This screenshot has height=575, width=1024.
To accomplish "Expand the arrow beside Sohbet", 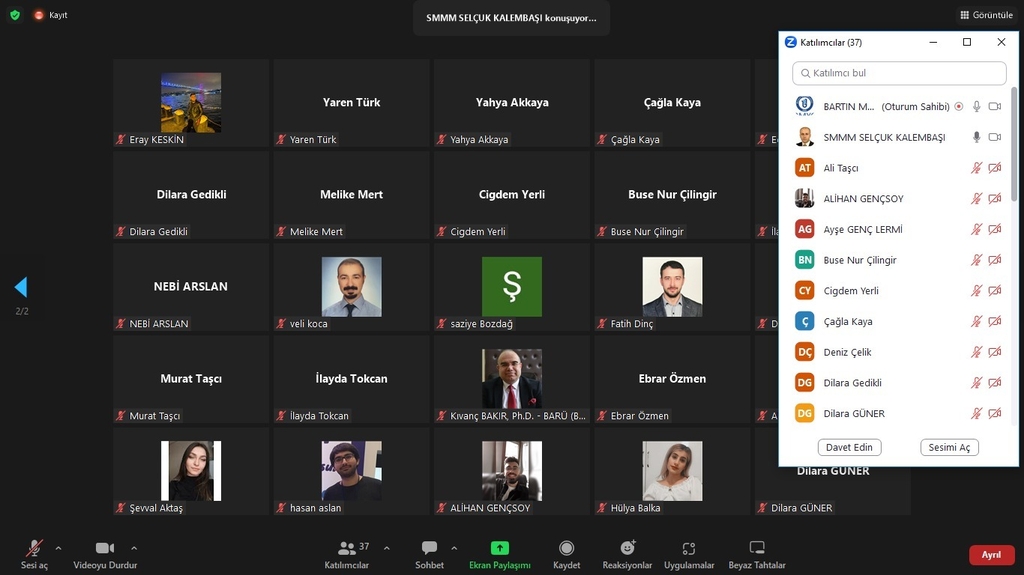I will tap(454, 548).
